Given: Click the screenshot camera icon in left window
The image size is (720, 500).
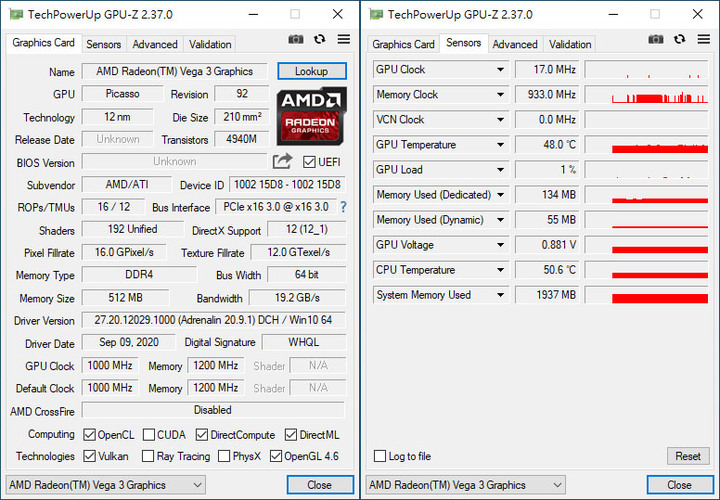Looking at the screenshot, I should tap(296, 39).
